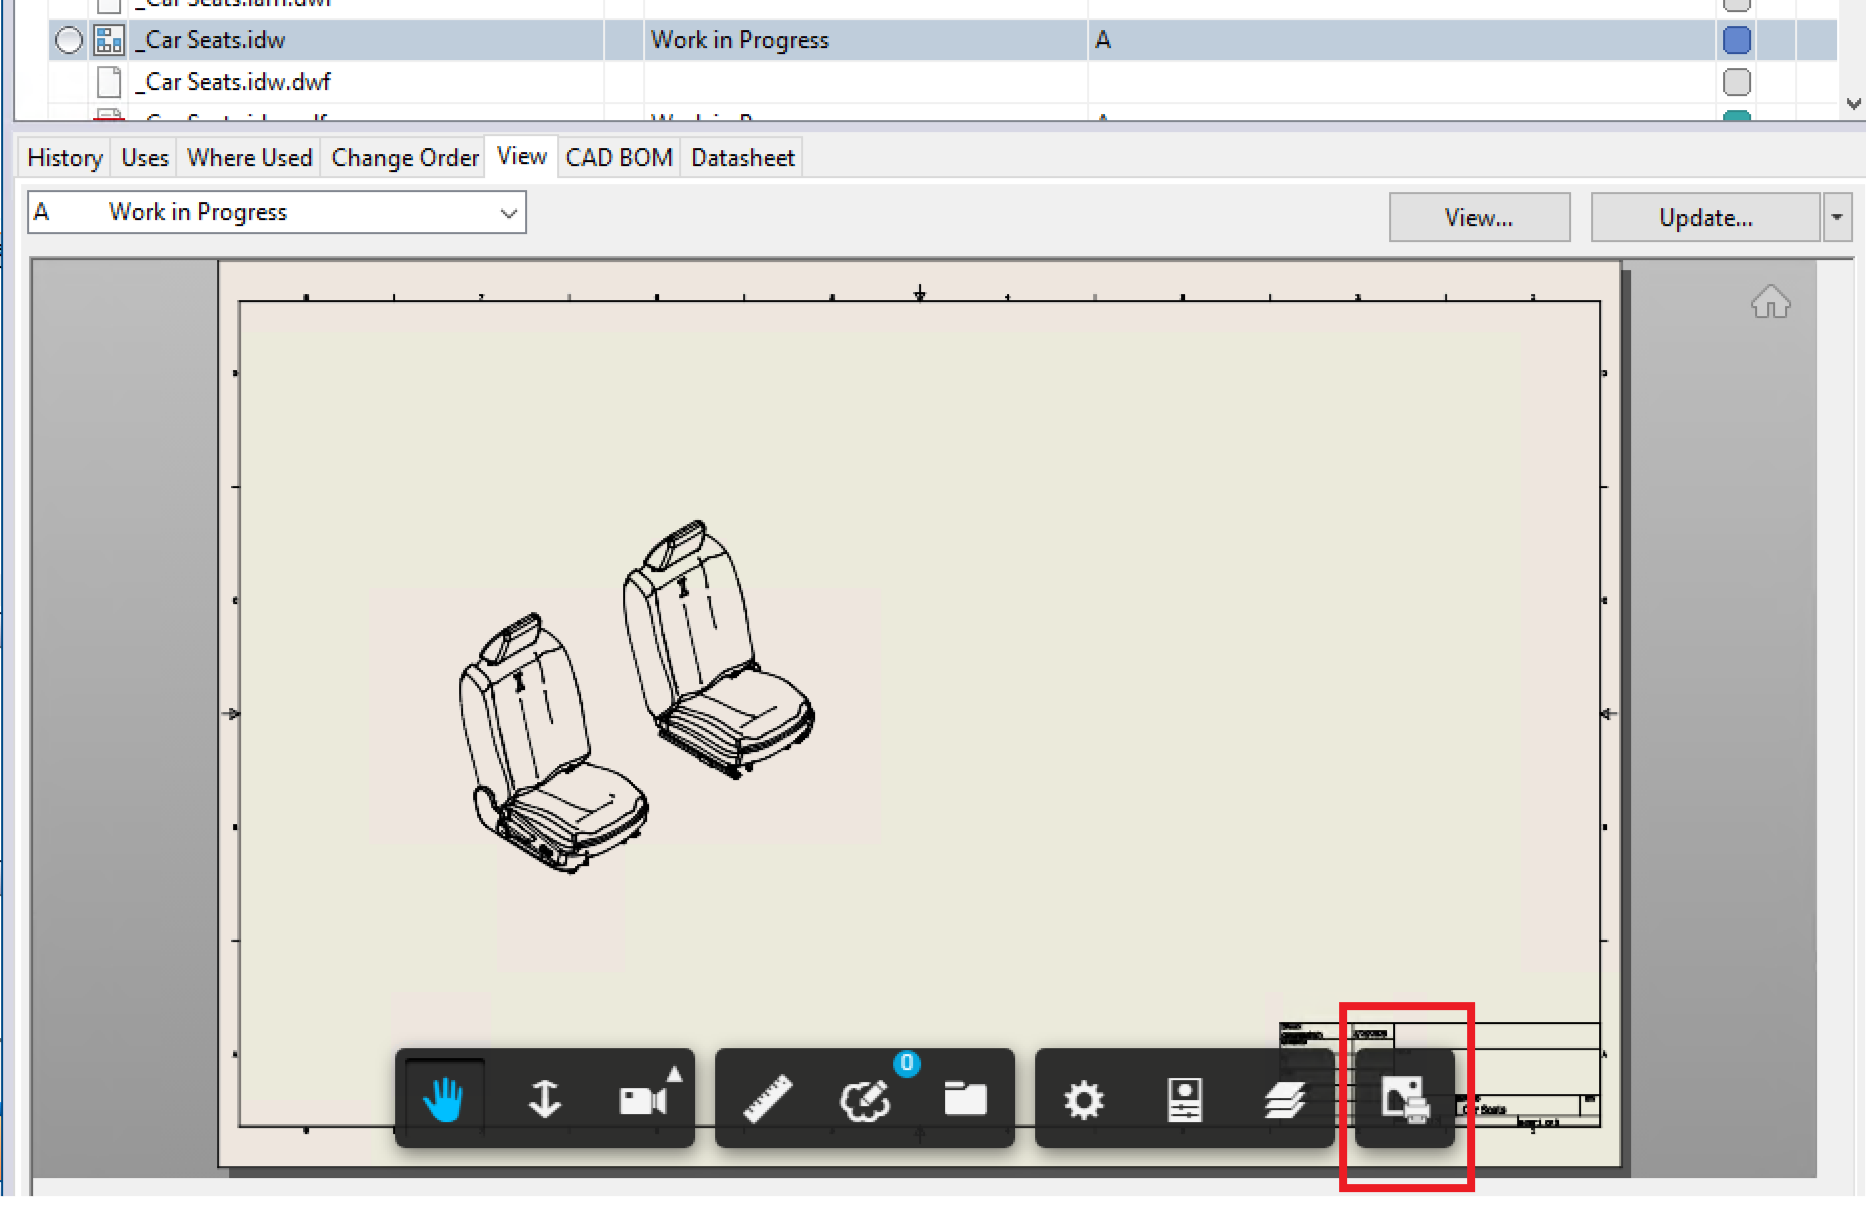Open the Where Used tab
The image size is (1866, 1207).
click(x=248, y=157)
